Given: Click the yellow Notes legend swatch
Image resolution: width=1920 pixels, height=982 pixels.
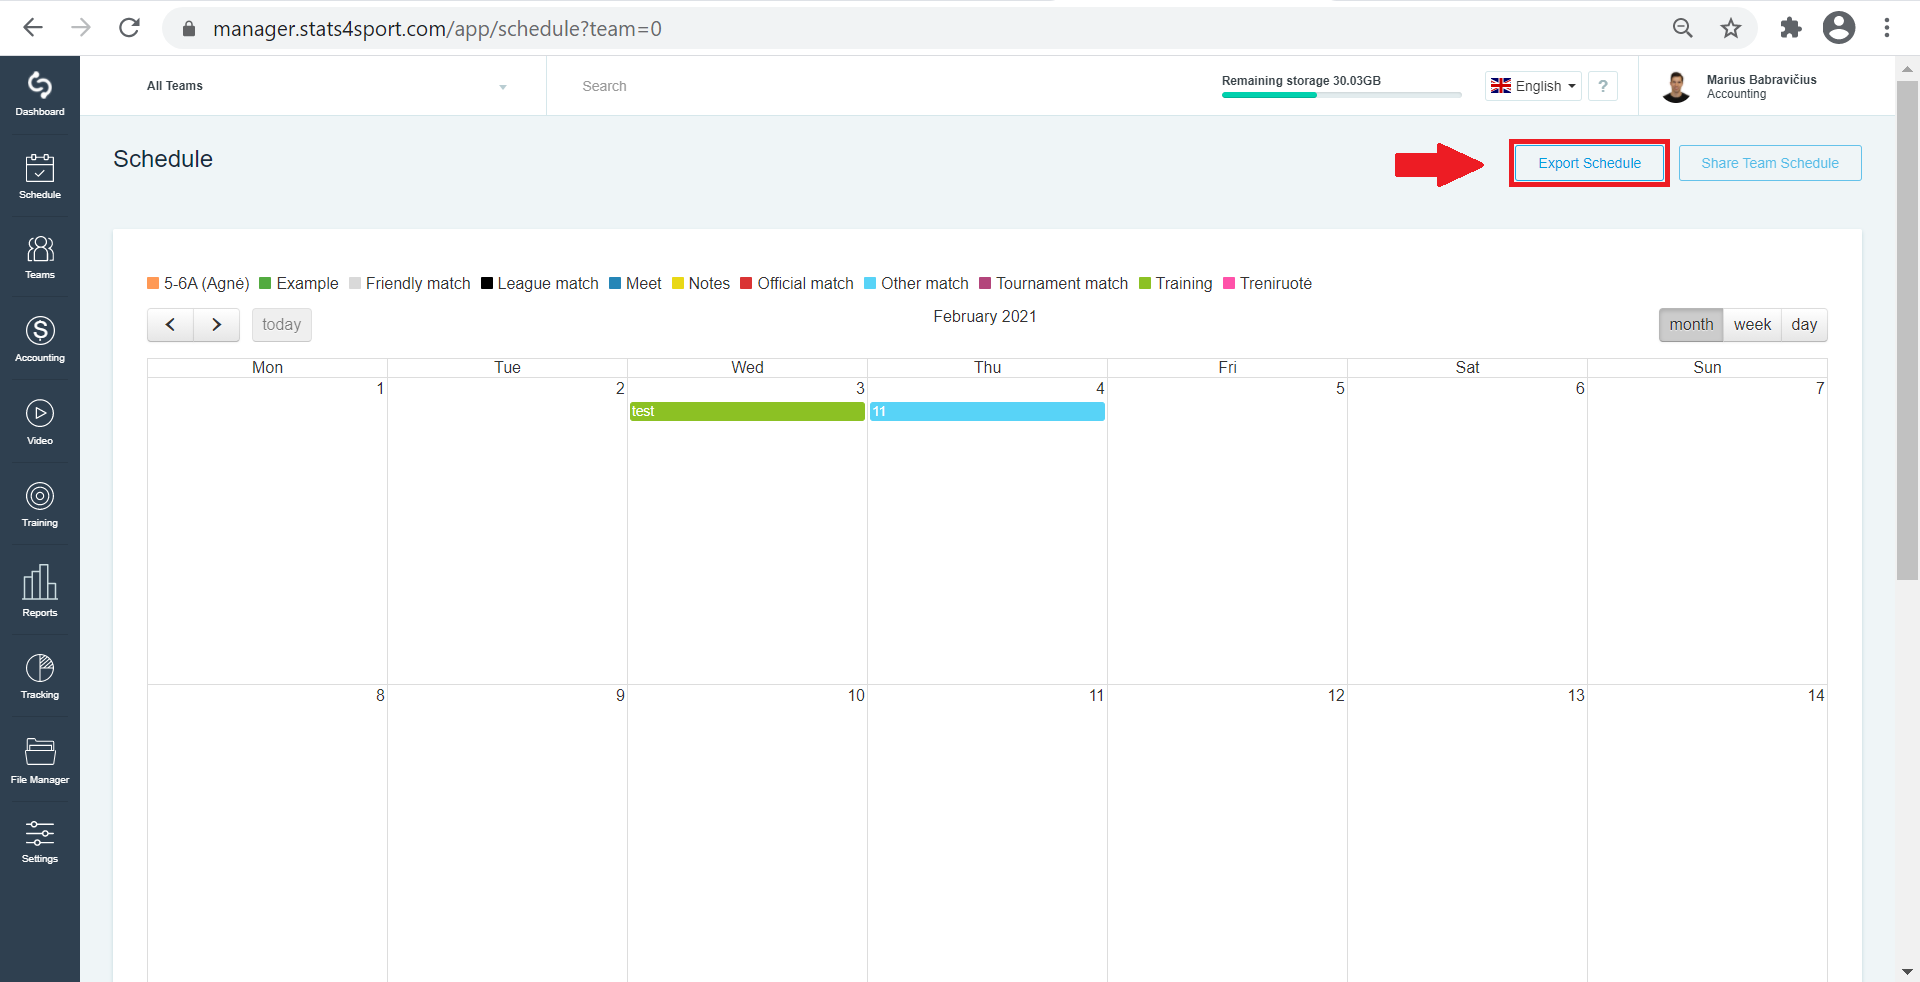Looking at the screenshot, I should (x=678, y=283).
